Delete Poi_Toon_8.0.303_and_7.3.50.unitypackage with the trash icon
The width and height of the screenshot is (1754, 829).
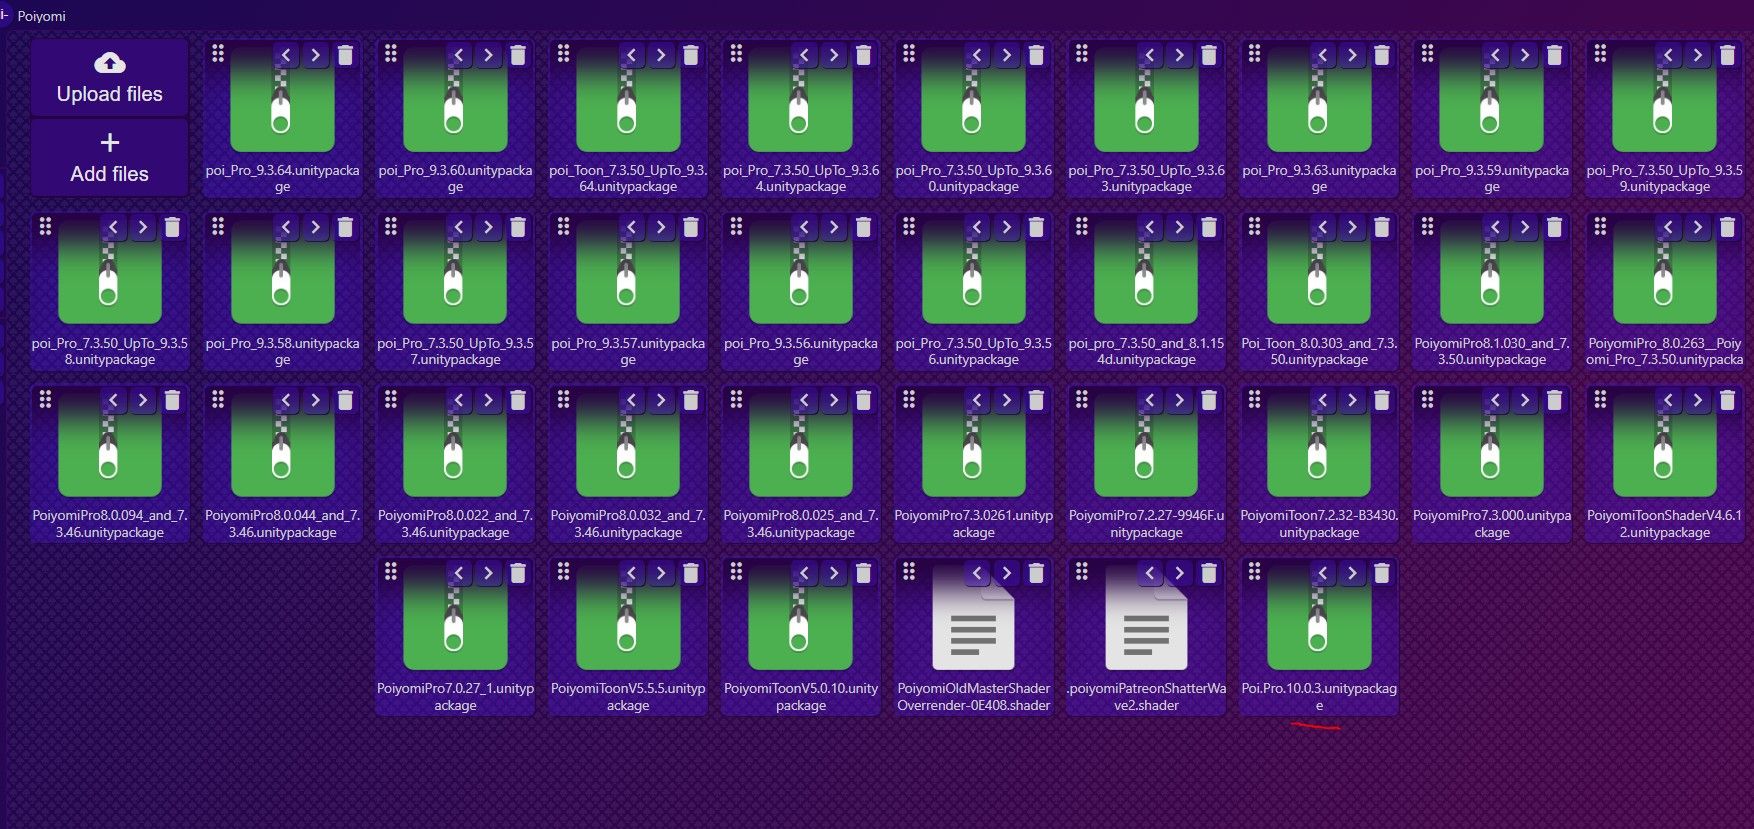(x=1381, y=228)
